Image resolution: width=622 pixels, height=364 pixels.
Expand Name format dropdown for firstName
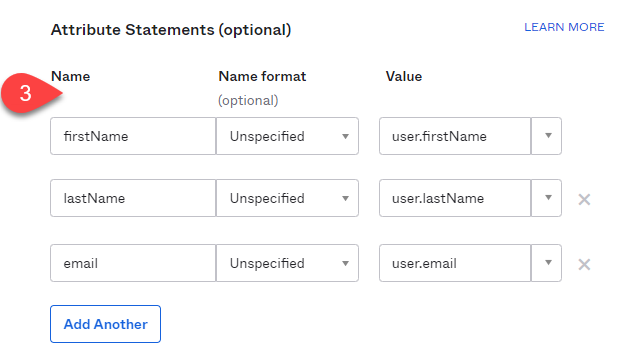point(287,136)
